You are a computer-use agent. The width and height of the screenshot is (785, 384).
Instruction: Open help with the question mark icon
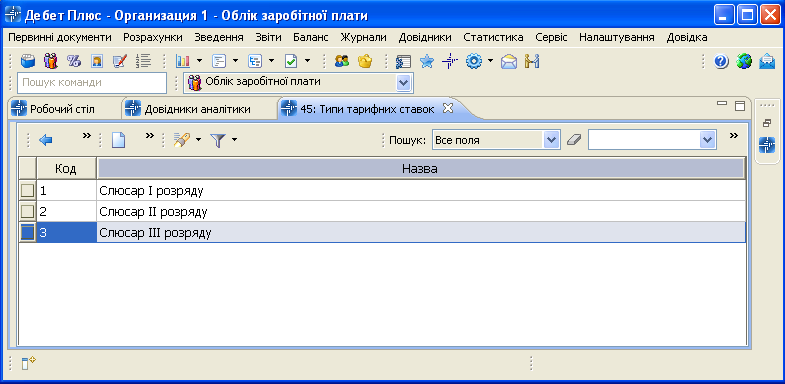(721, 62)
